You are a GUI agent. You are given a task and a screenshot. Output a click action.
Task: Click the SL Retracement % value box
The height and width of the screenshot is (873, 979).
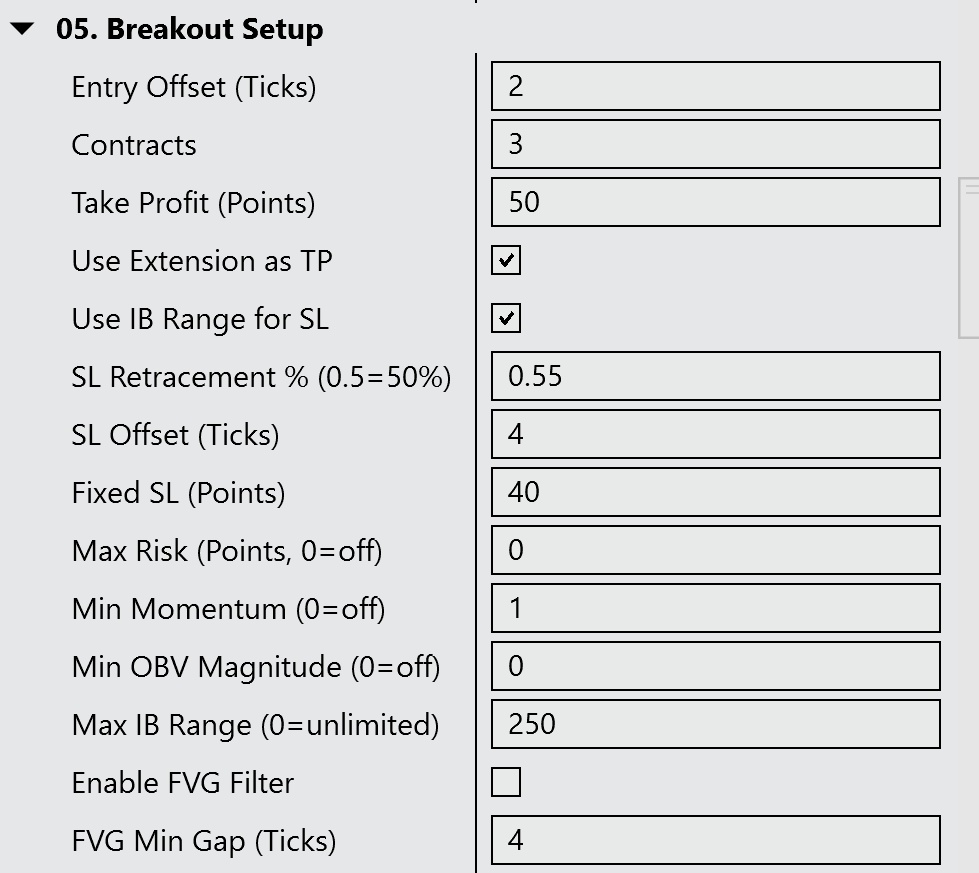coord(715,377)
